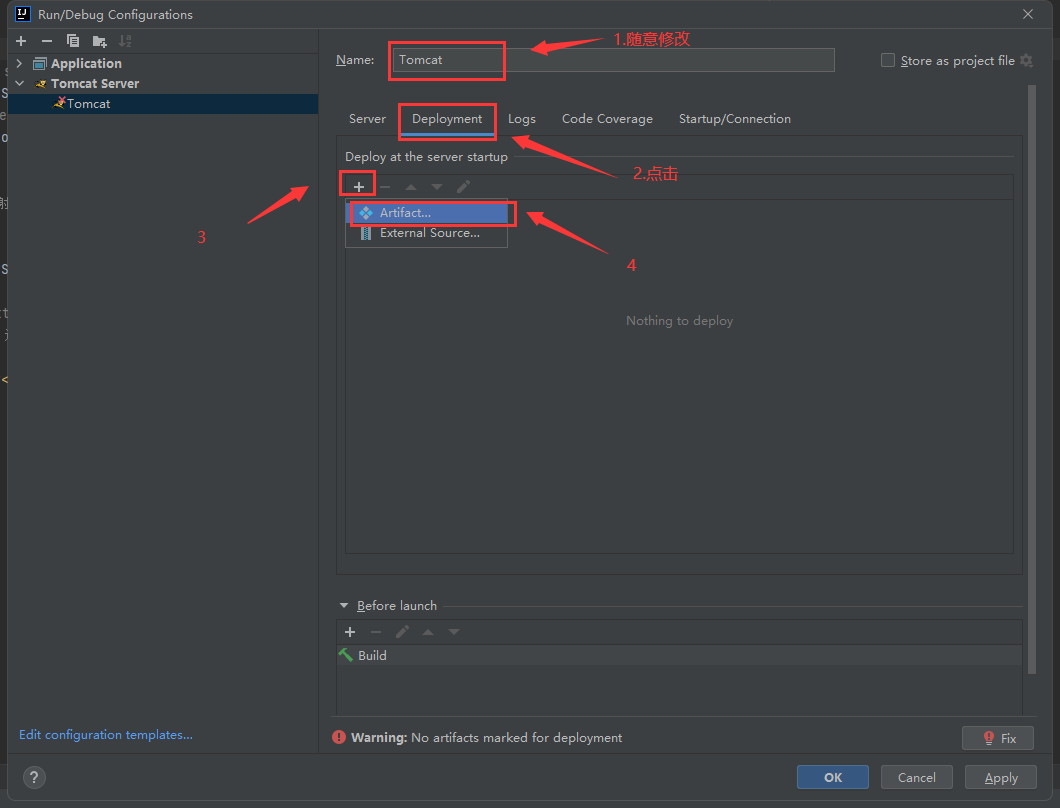Open Store as project file settings gear
This screenshot has height=808, width=1060.
(x=1026, y=60)
